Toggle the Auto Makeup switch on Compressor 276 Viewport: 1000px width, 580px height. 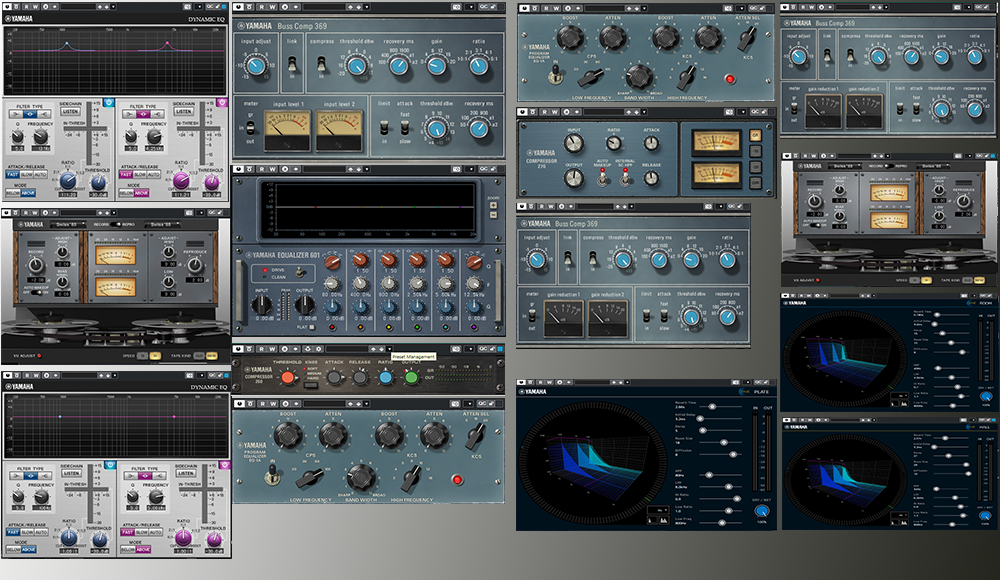tap(603, 177)
